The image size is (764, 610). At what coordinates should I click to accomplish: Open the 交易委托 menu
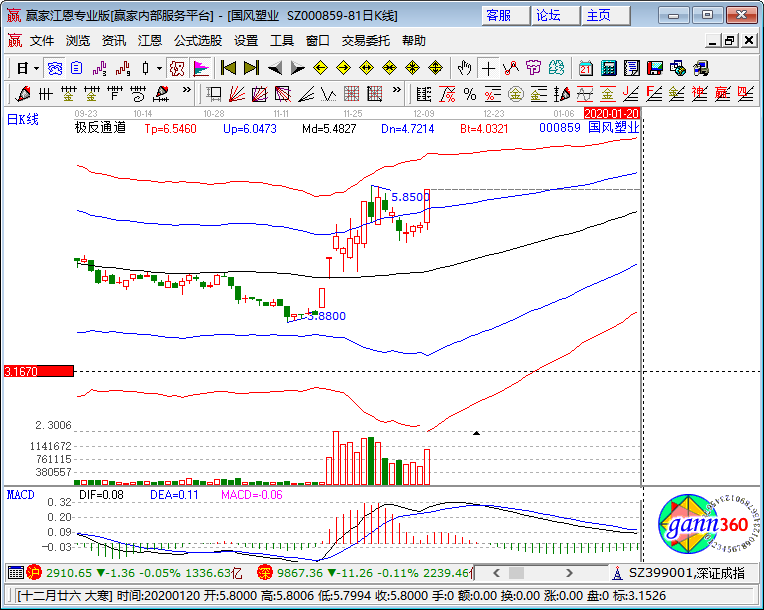pyautogui.click(x=365, y=41)
